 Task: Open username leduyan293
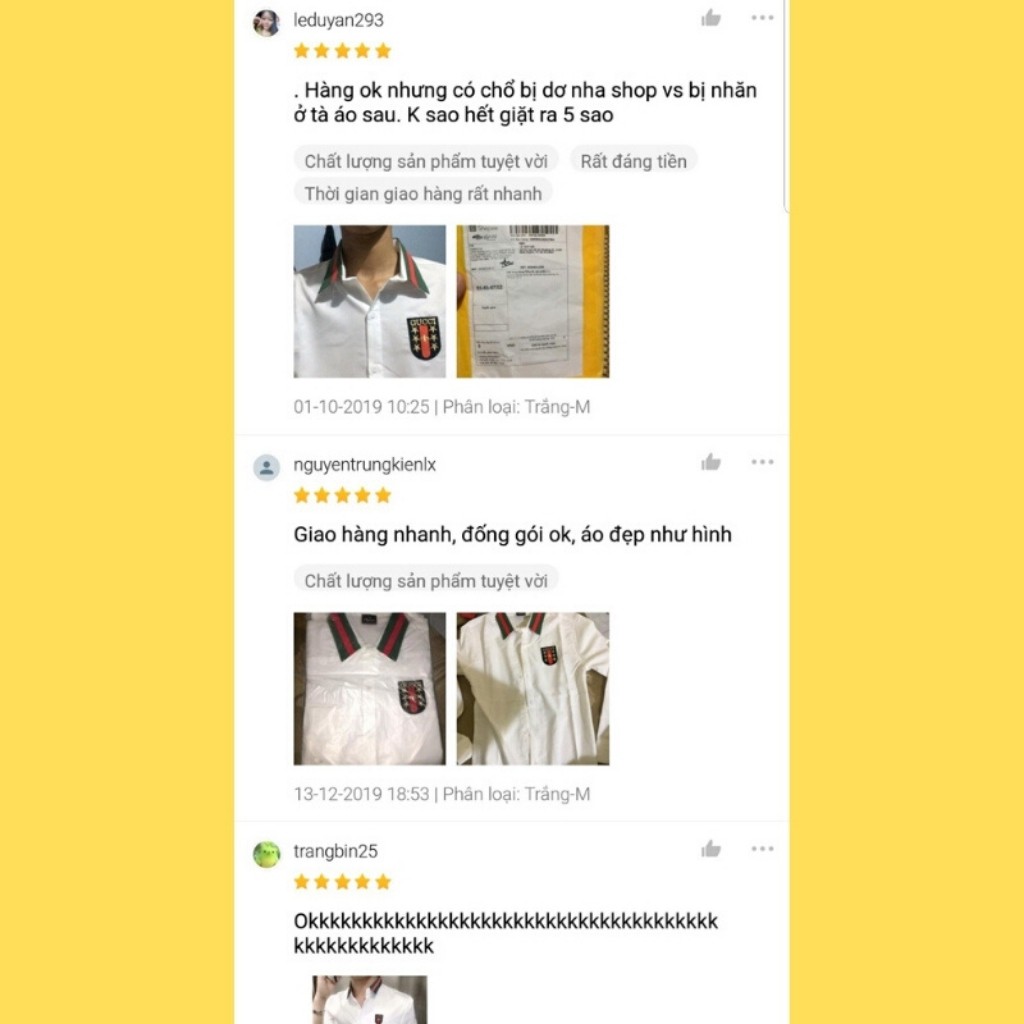click(338, 20)
